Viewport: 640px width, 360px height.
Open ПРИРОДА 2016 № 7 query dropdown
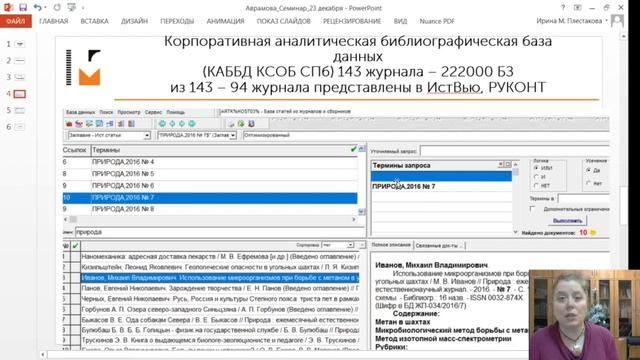(x=233, y=135)
